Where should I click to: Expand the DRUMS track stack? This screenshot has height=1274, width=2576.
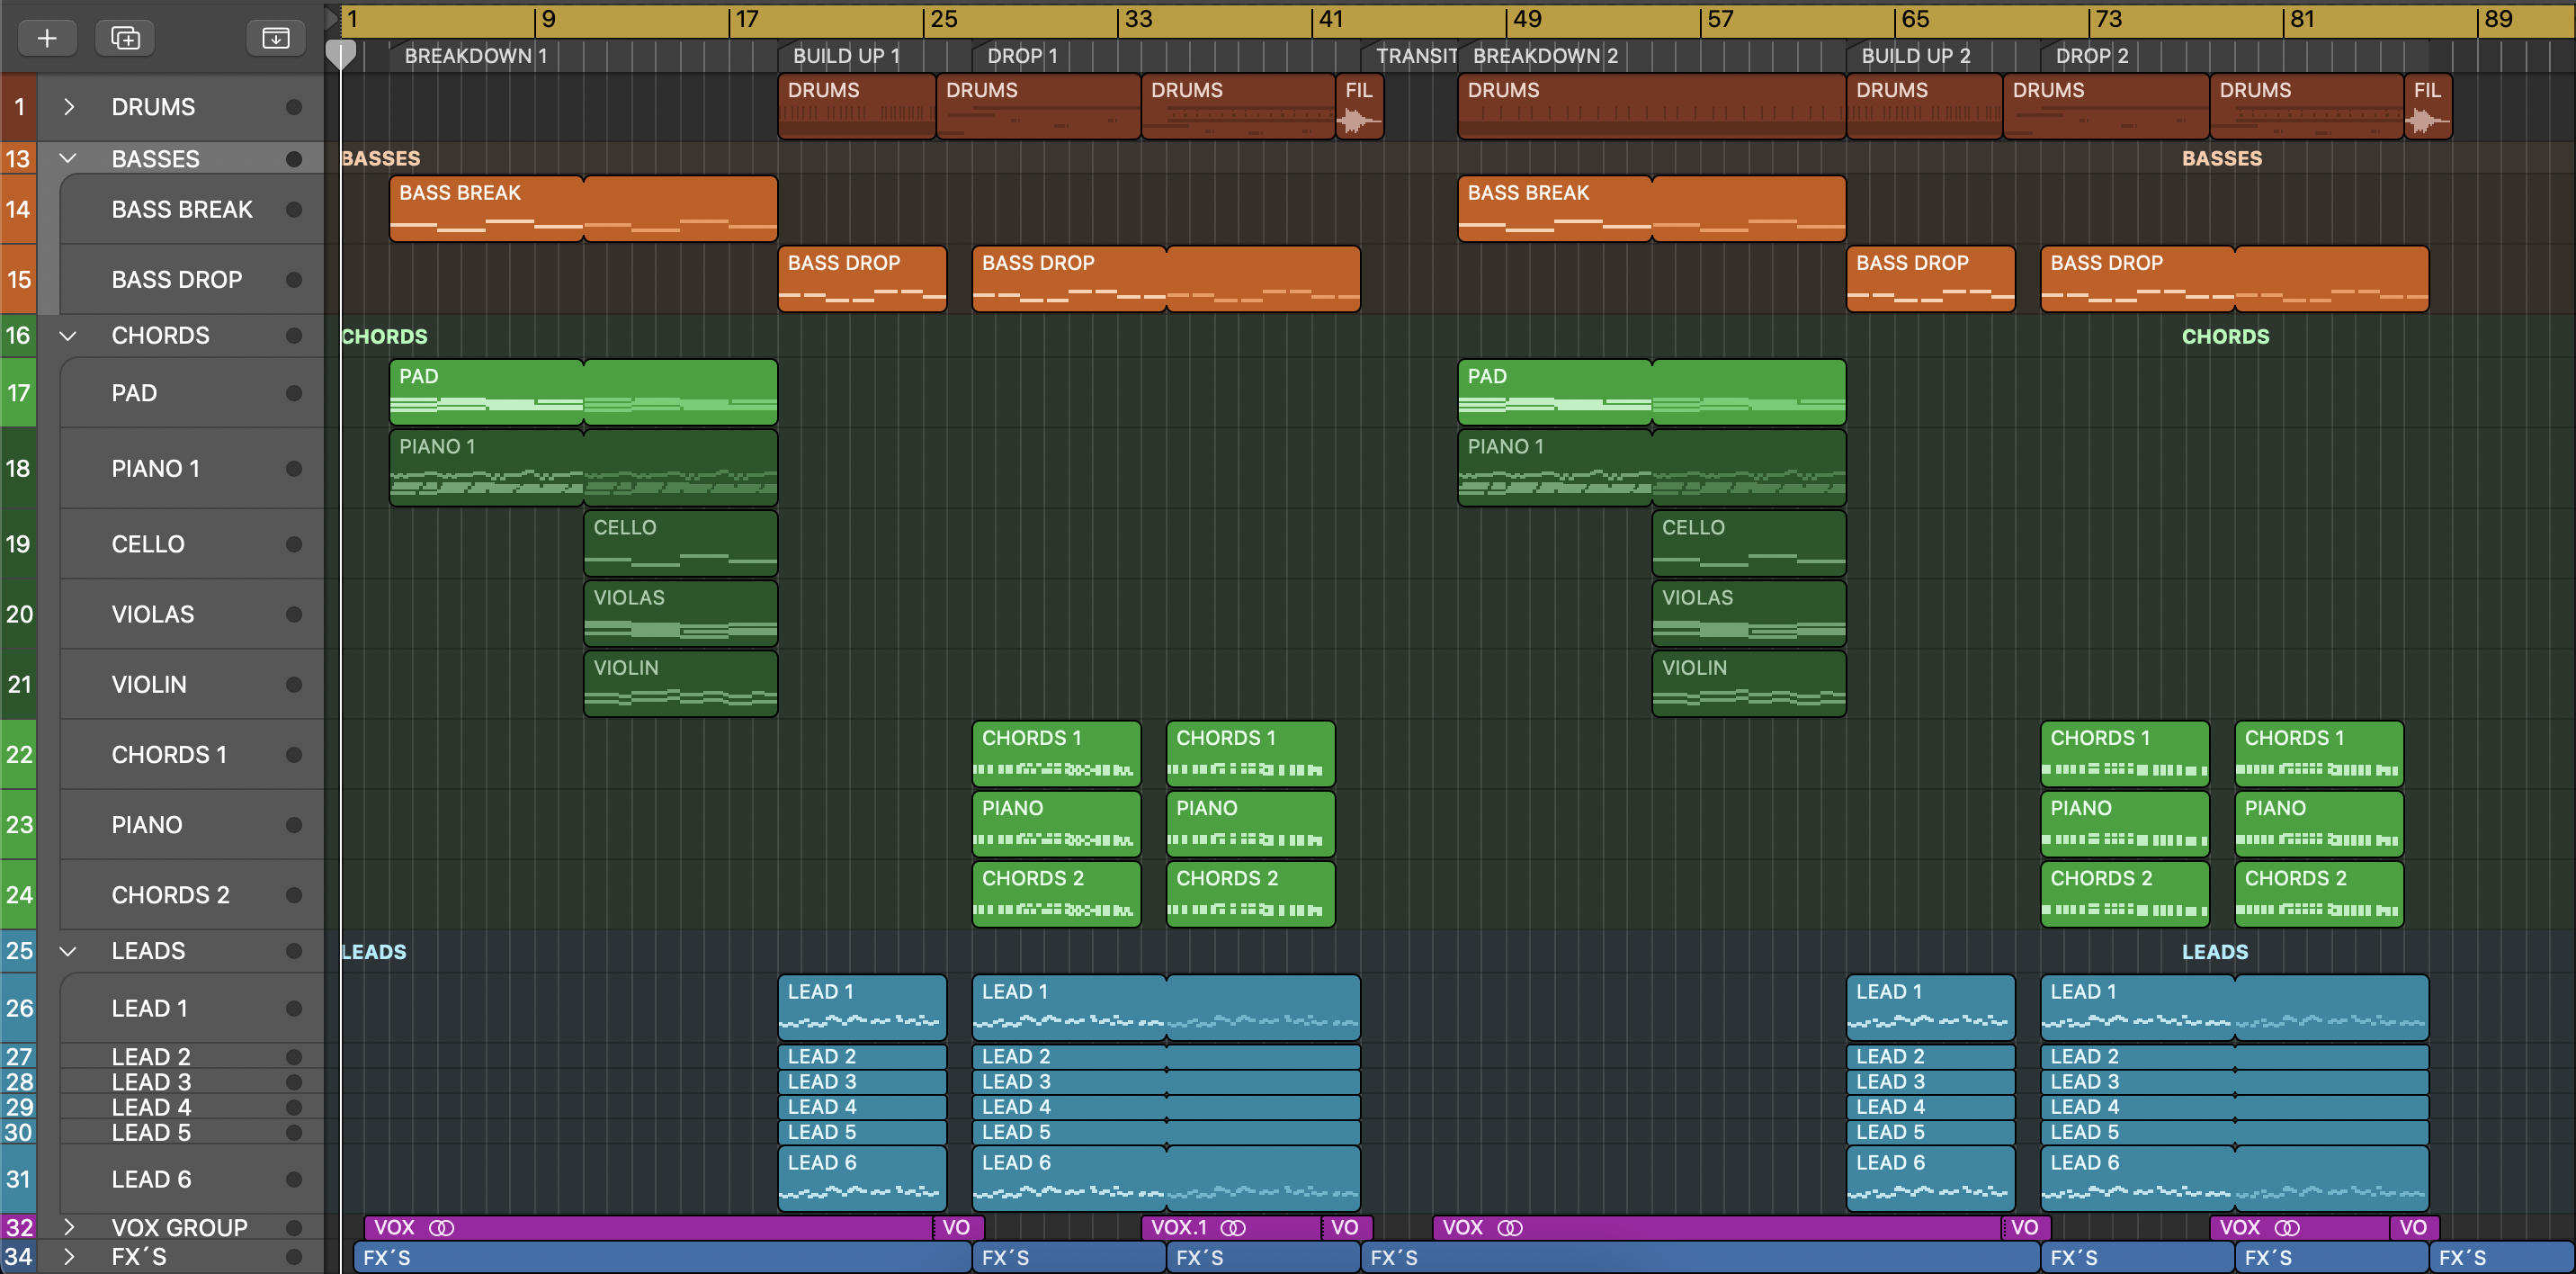(x=69, y=107)
